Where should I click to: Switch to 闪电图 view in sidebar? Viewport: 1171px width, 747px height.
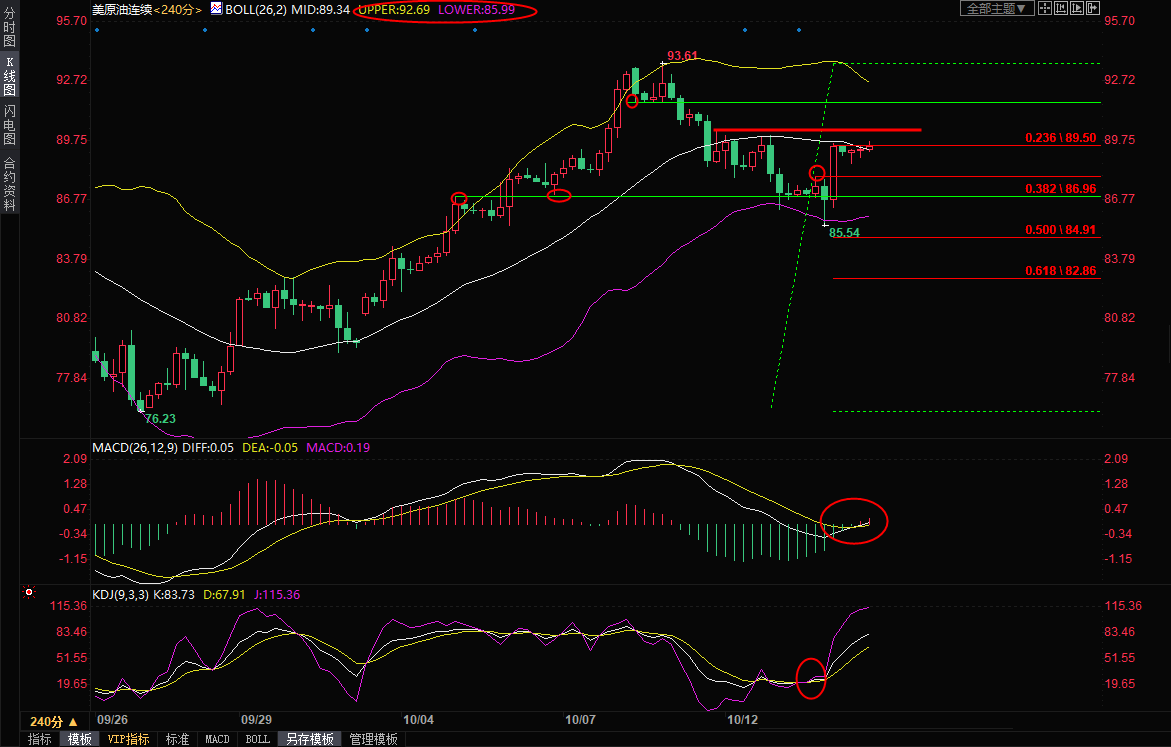pos(9,124)
